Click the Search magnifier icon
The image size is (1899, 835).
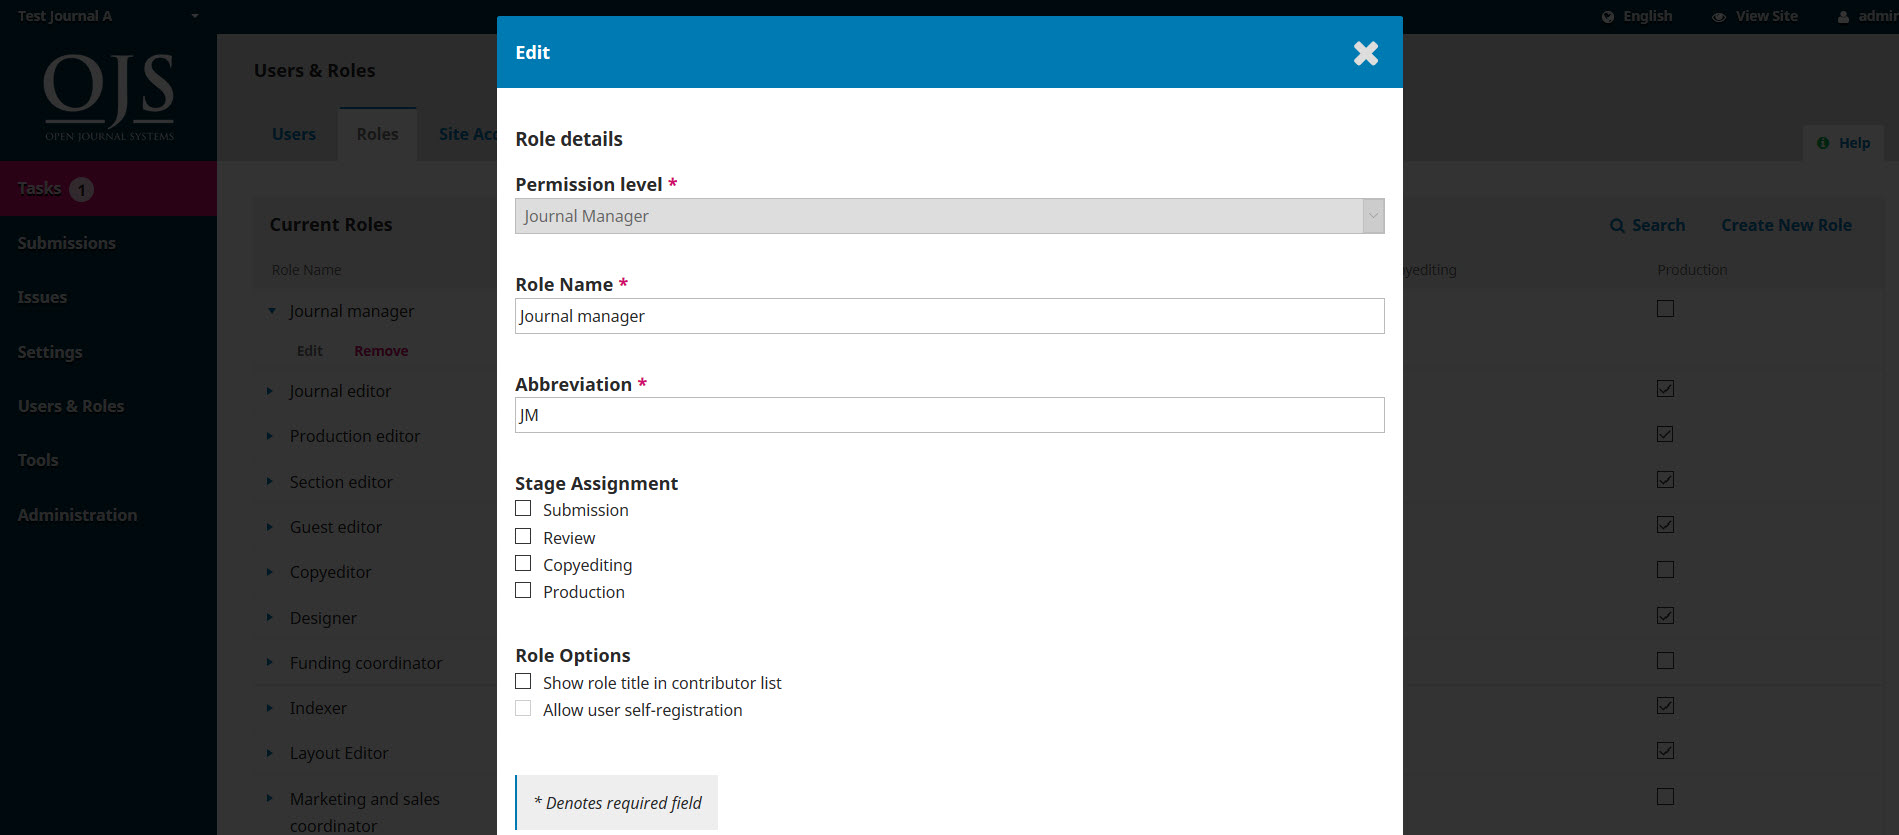point(1616,226)
